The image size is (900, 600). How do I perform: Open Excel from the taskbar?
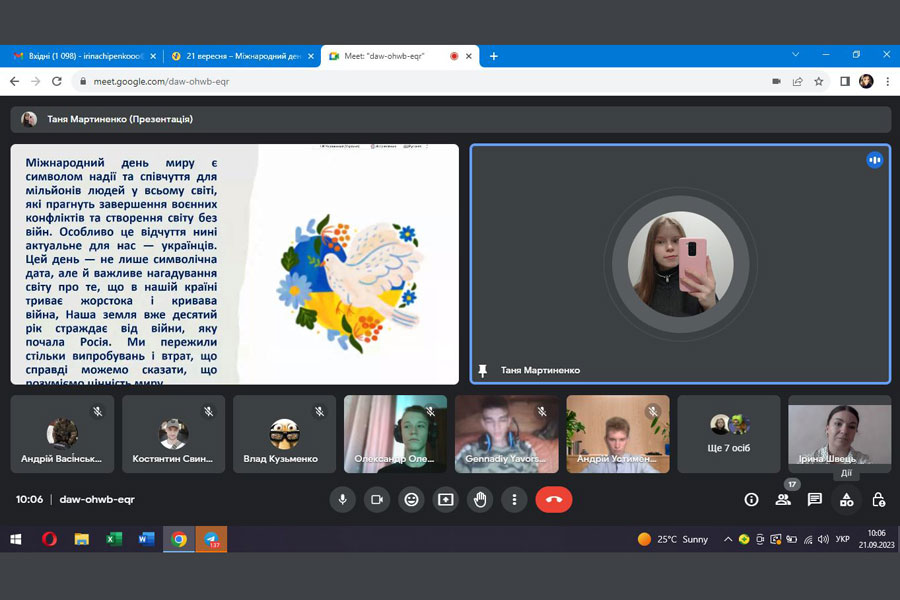[x=114, y=539]
